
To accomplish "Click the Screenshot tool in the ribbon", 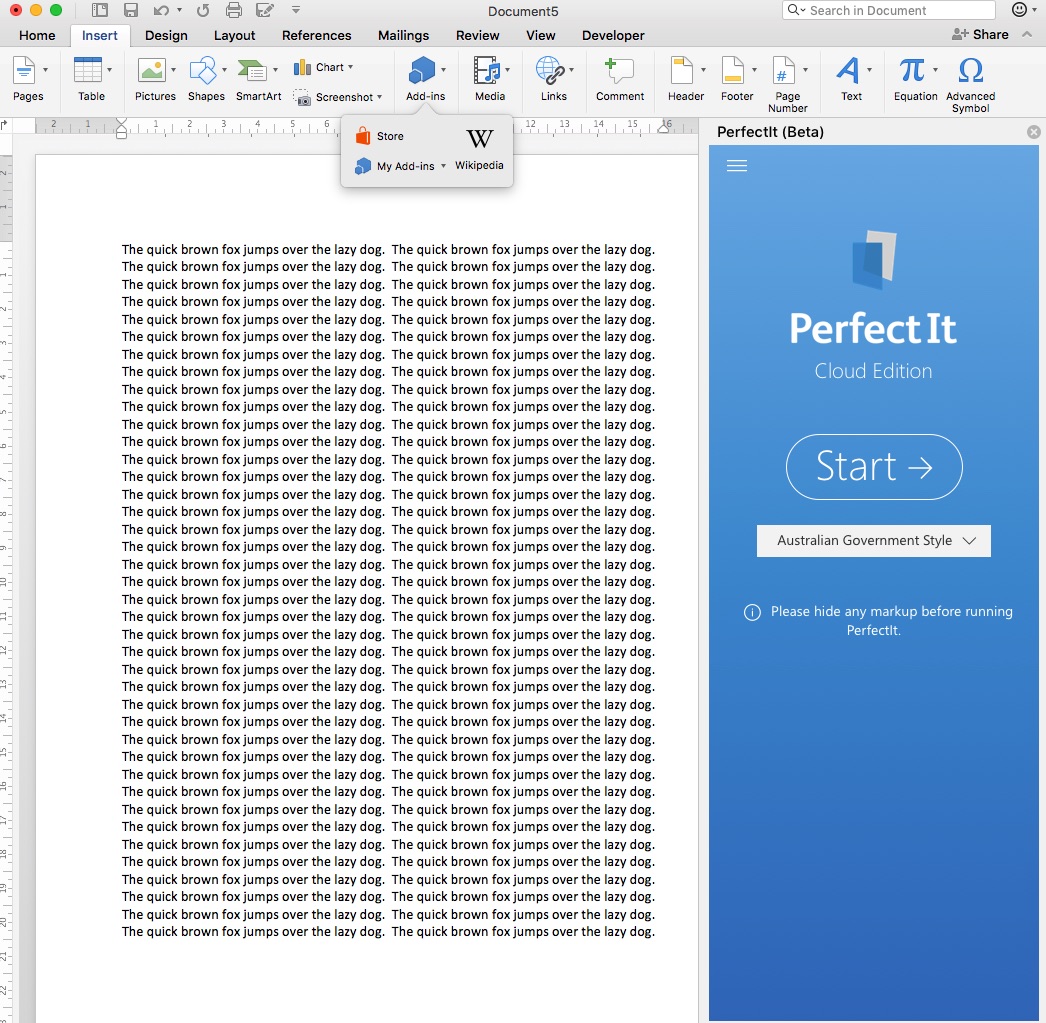I will pyautogui.click(x=338, y=97).
